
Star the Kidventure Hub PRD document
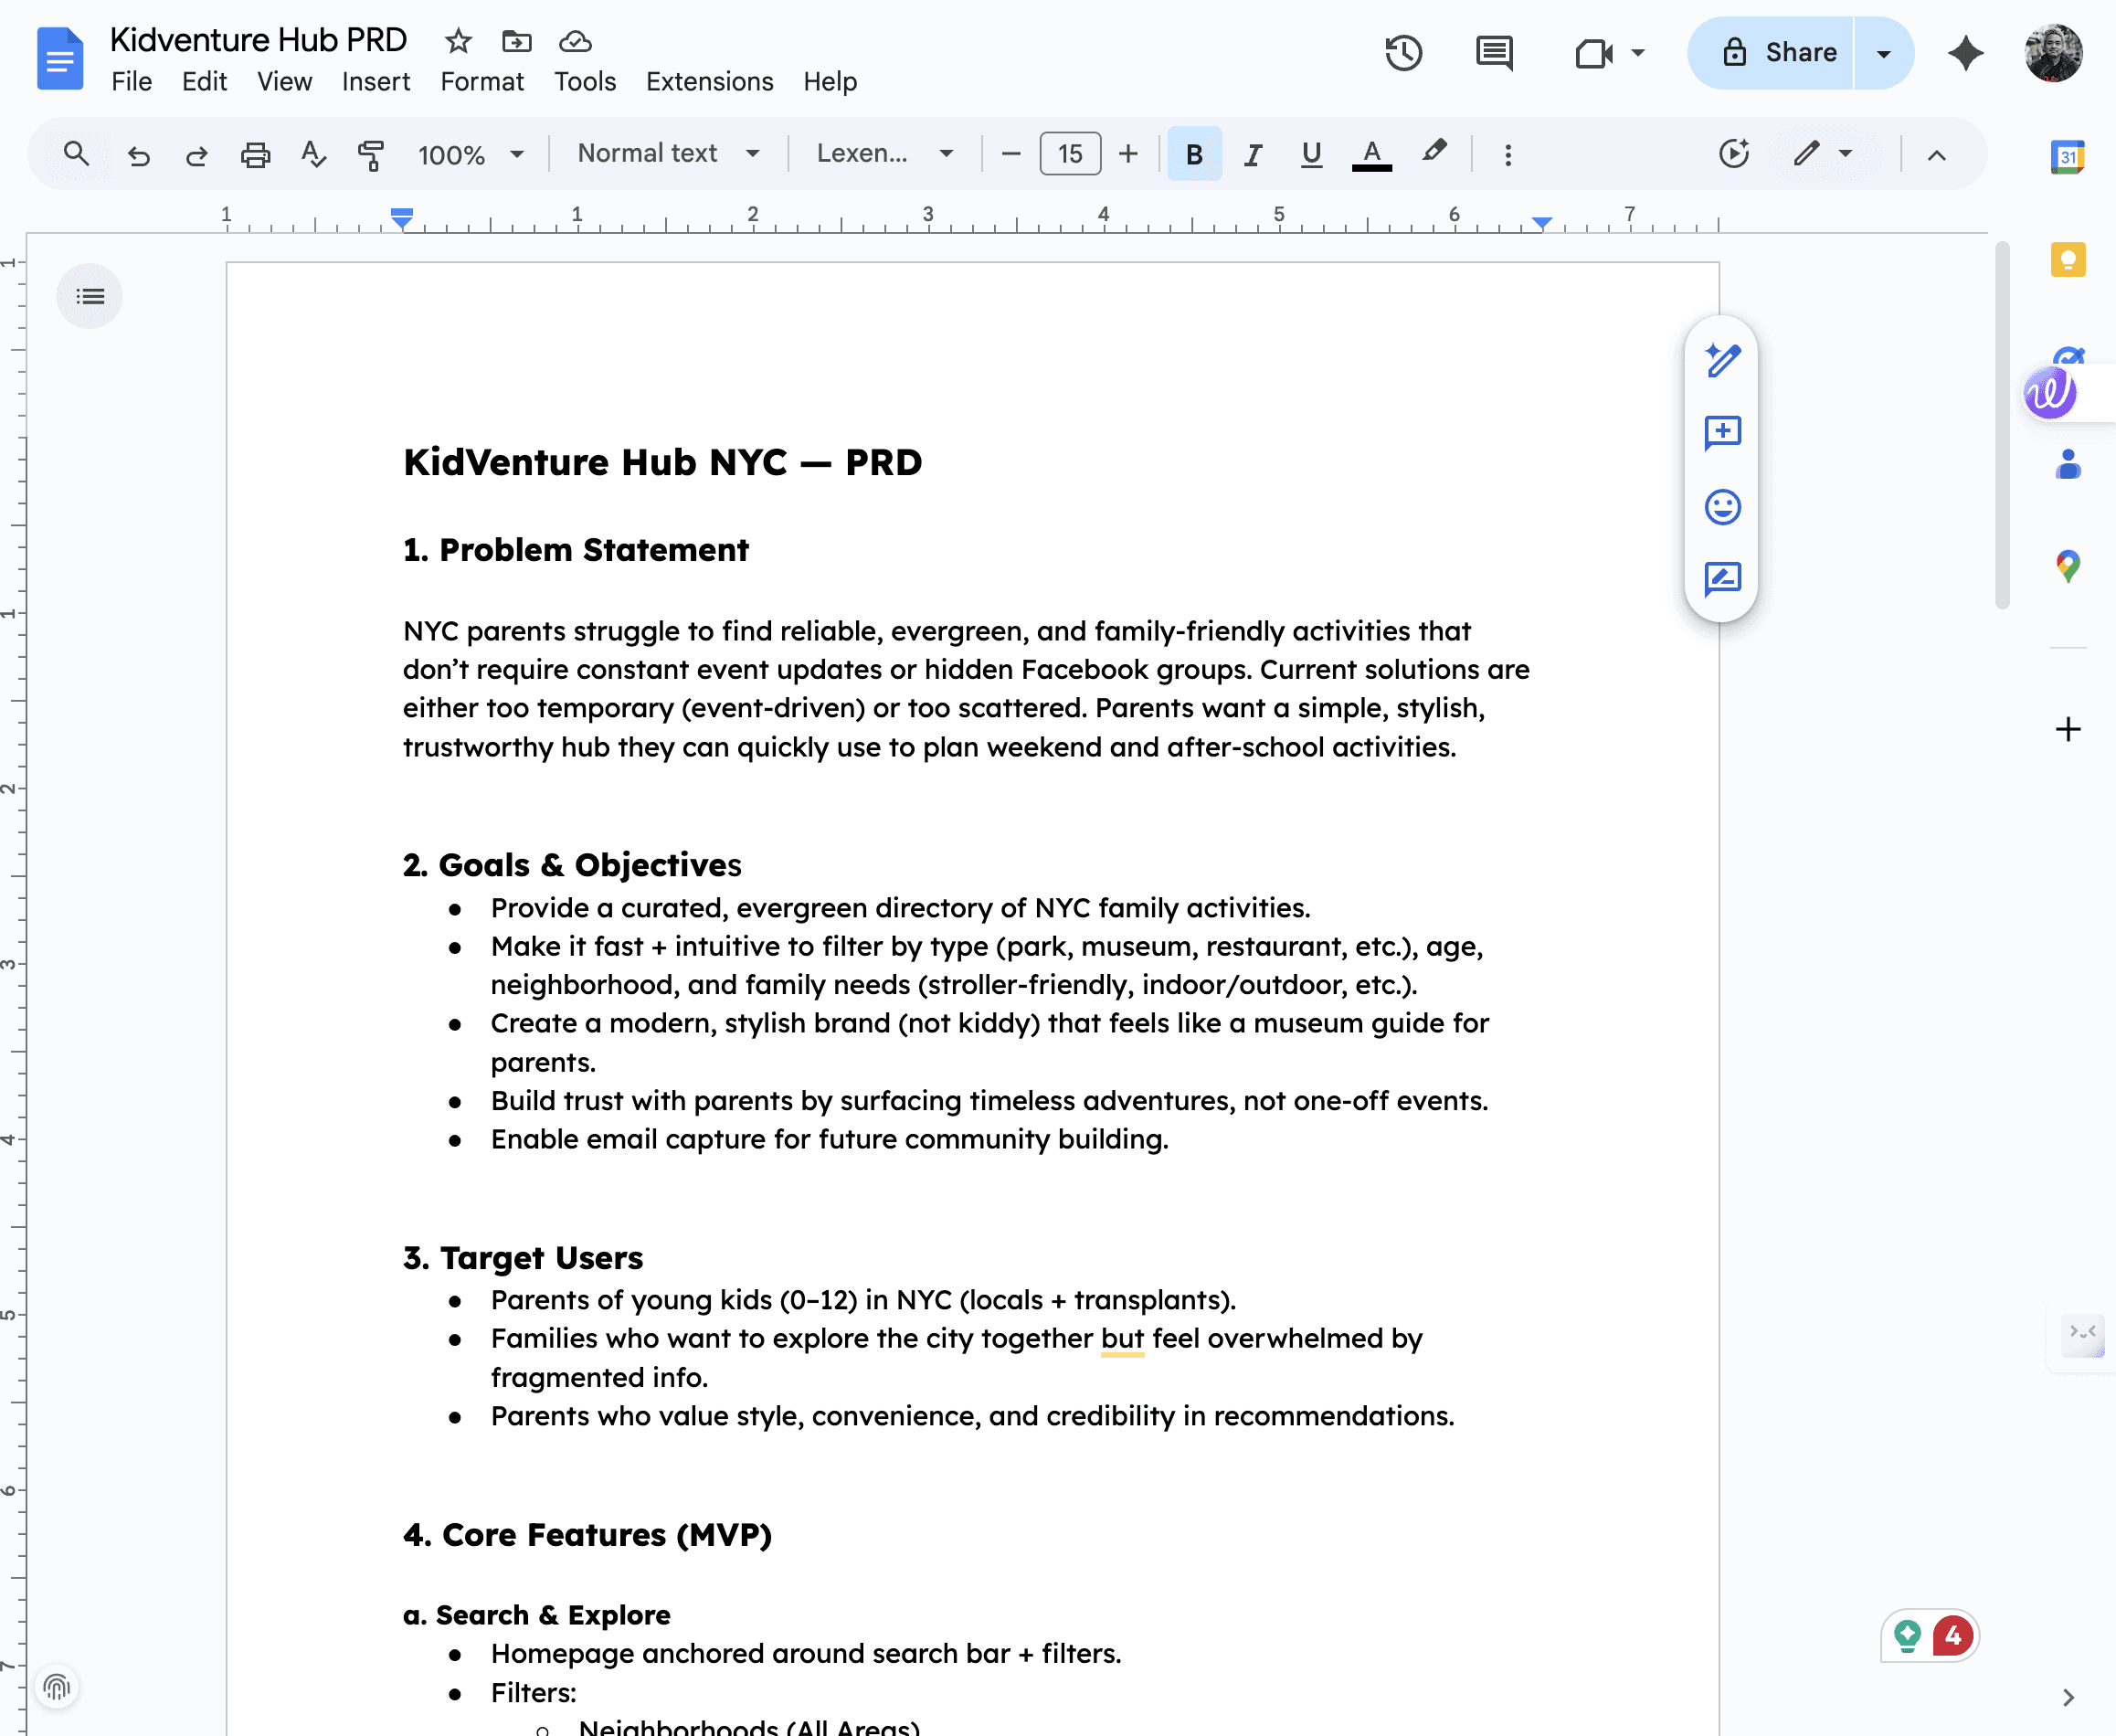point(458,41)
